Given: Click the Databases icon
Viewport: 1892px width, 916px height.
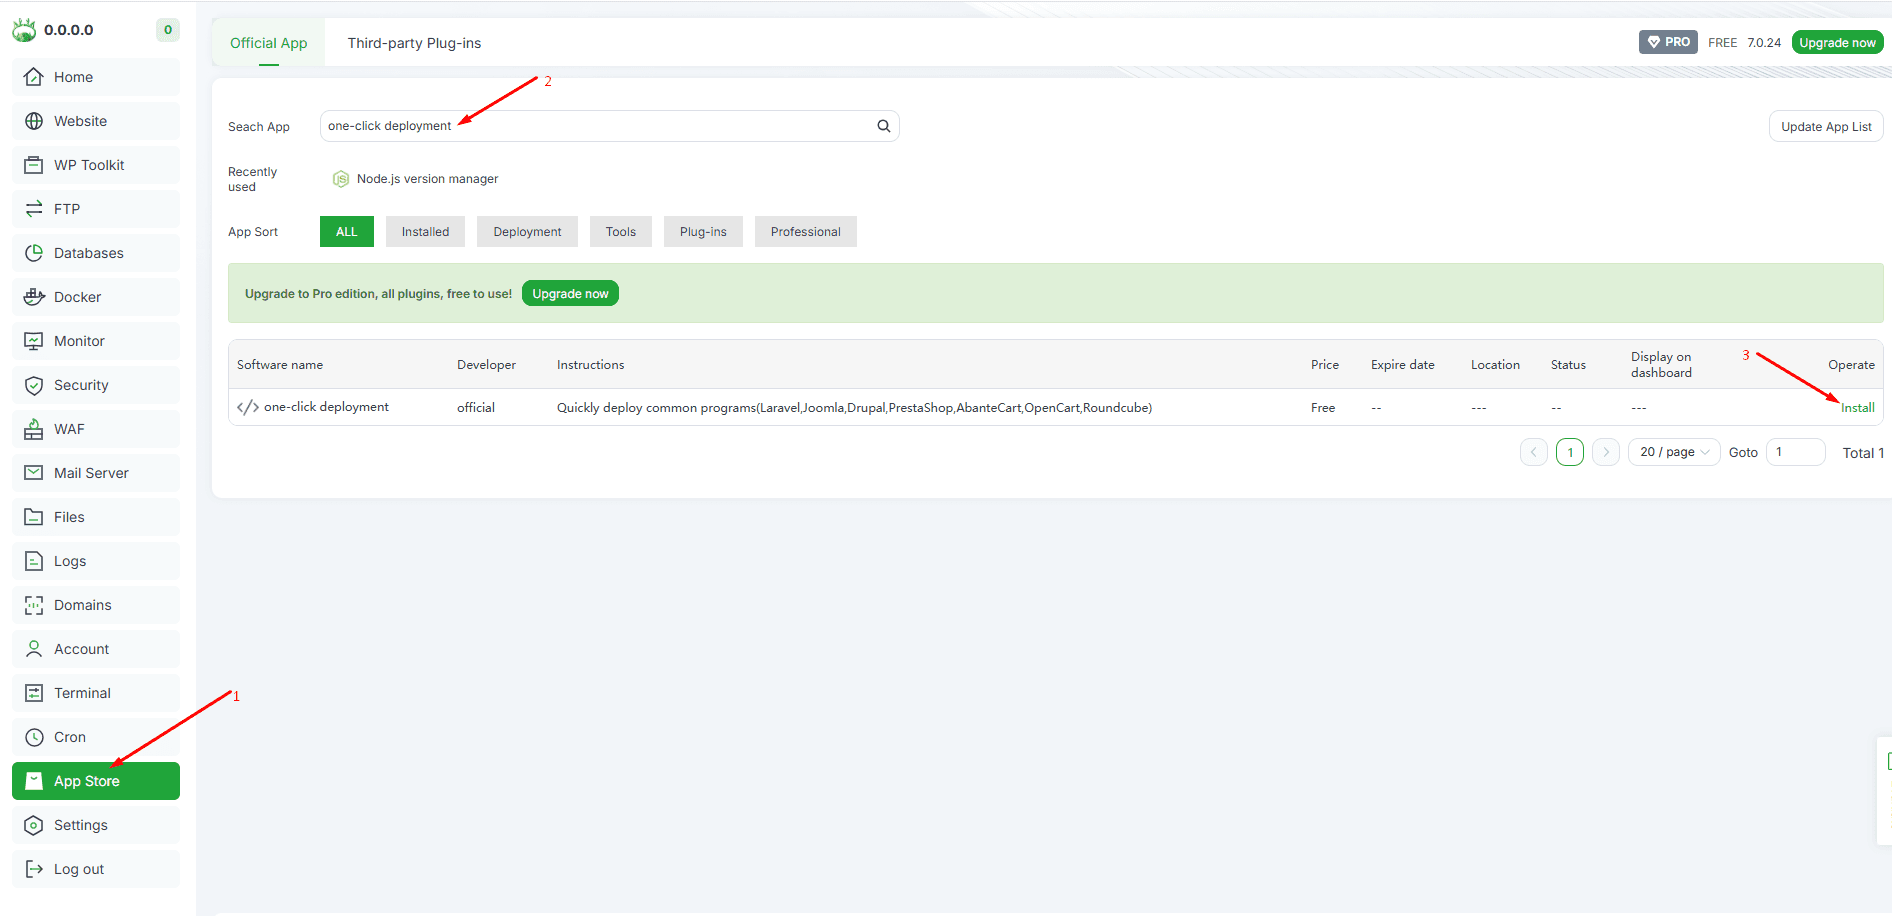Looking at the screenshot, I should point(34,253).
